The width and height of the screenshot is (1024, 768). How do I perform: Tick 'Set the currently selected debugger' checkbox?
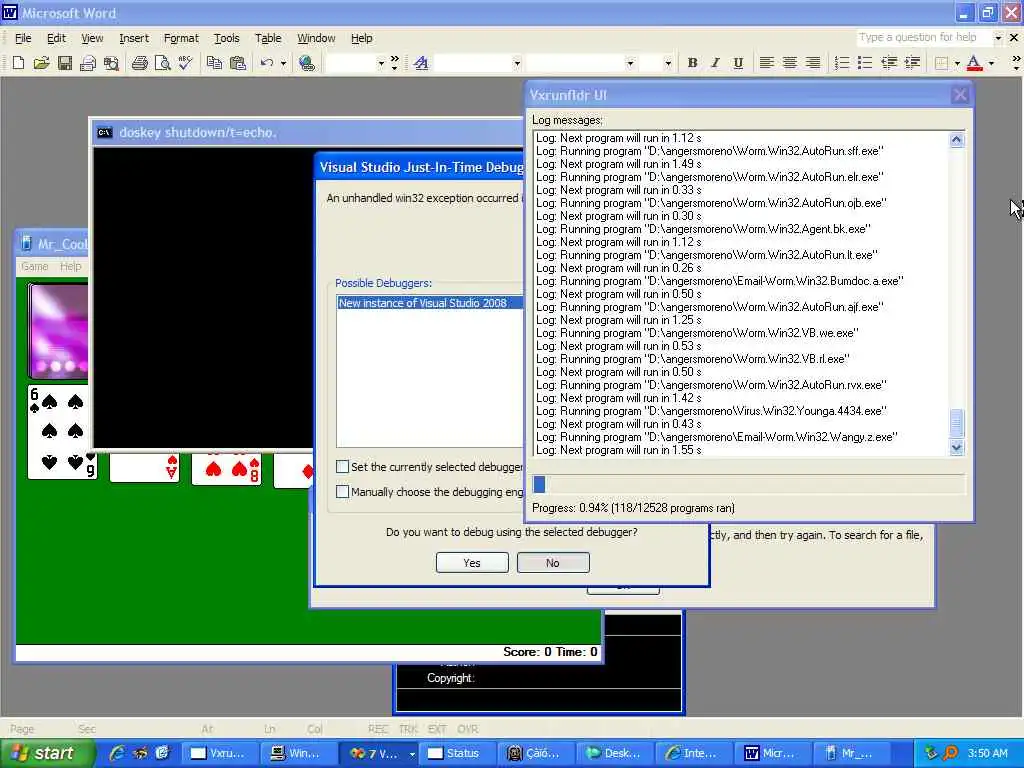pos(342,466)
